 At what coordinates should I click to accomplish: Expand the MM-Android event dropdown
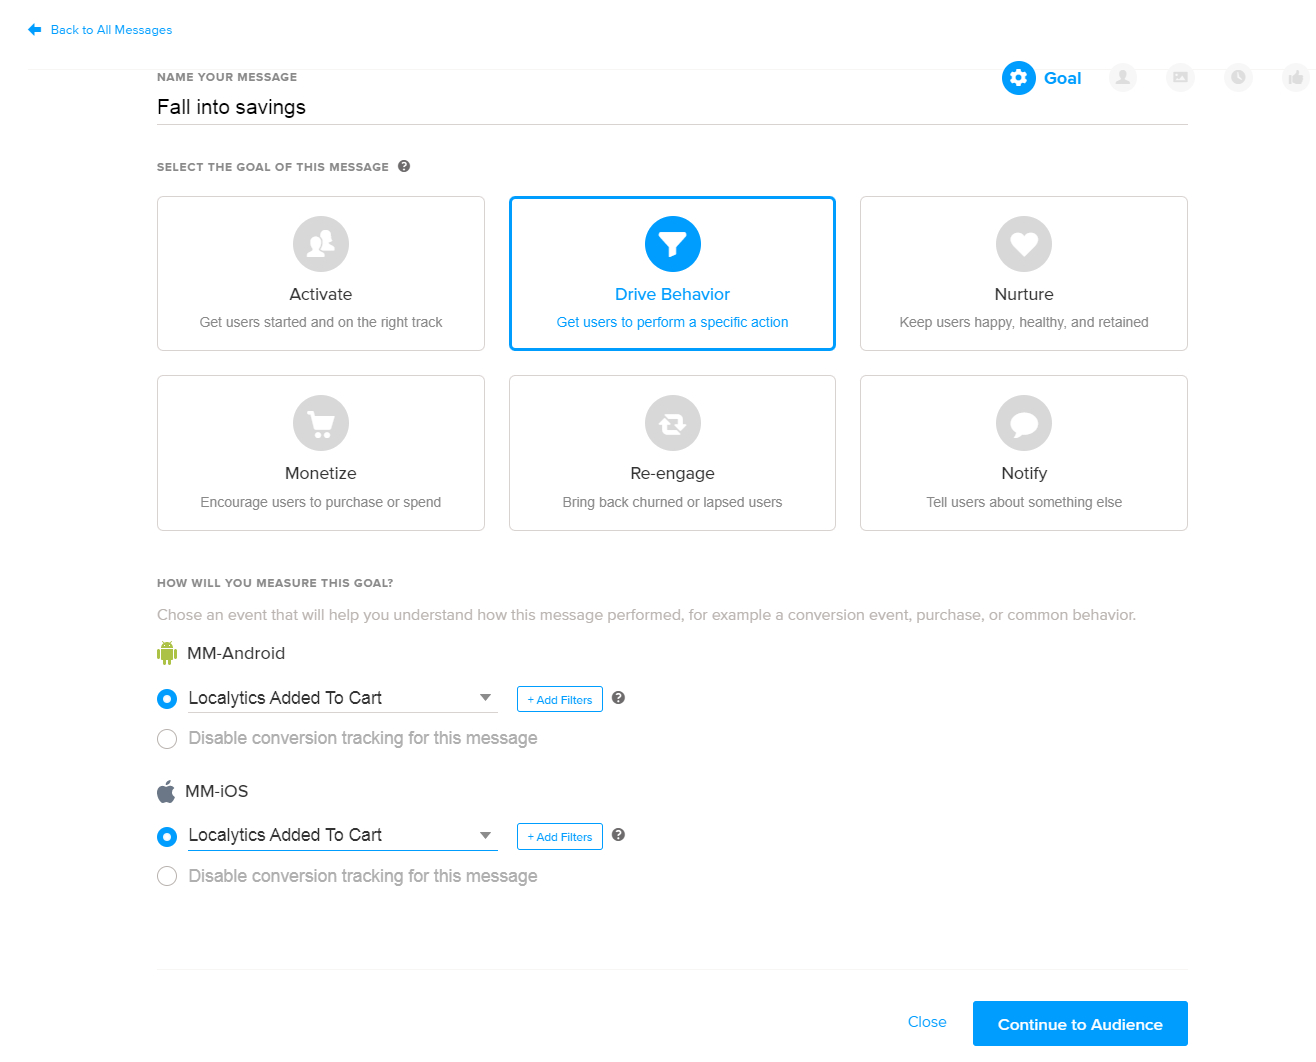(485, 698)
